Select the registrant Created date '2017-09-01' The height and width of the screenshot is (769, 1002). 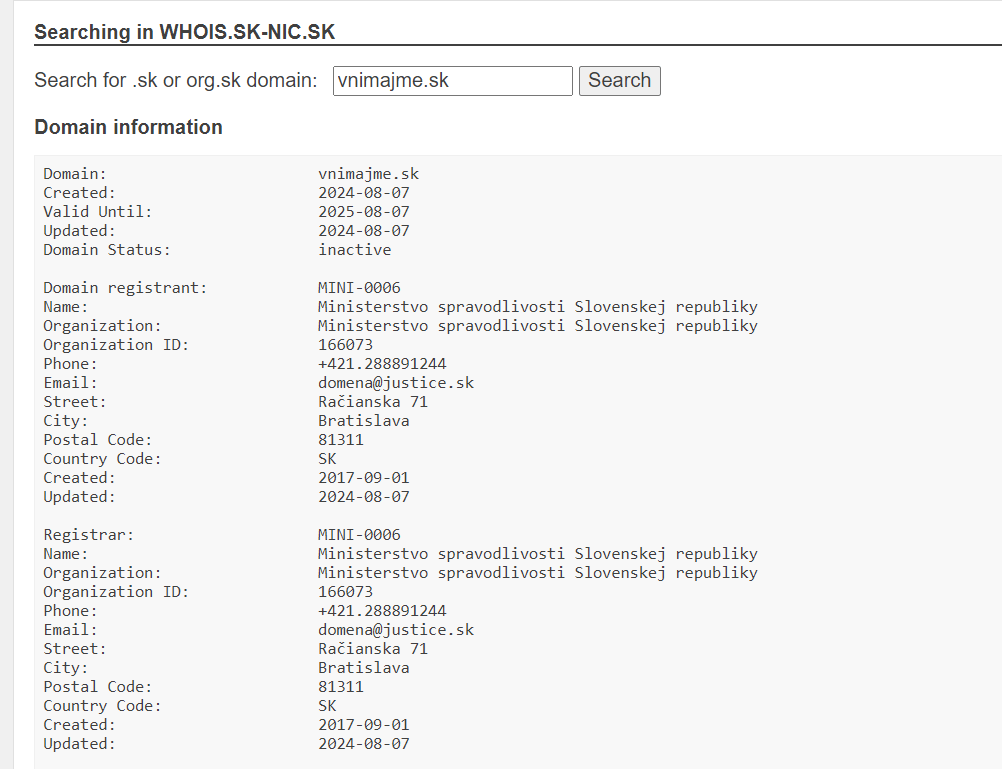(364, 478)
